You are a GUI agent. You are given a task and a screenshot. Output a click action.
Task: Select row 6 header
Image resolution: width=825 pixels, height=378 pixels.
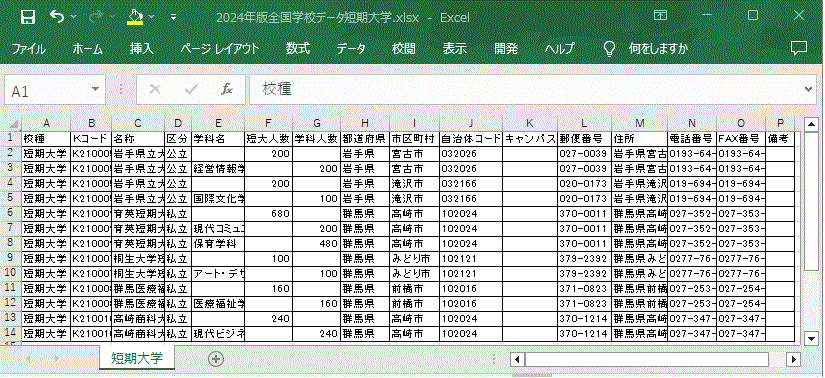click(x=11, y=214)
